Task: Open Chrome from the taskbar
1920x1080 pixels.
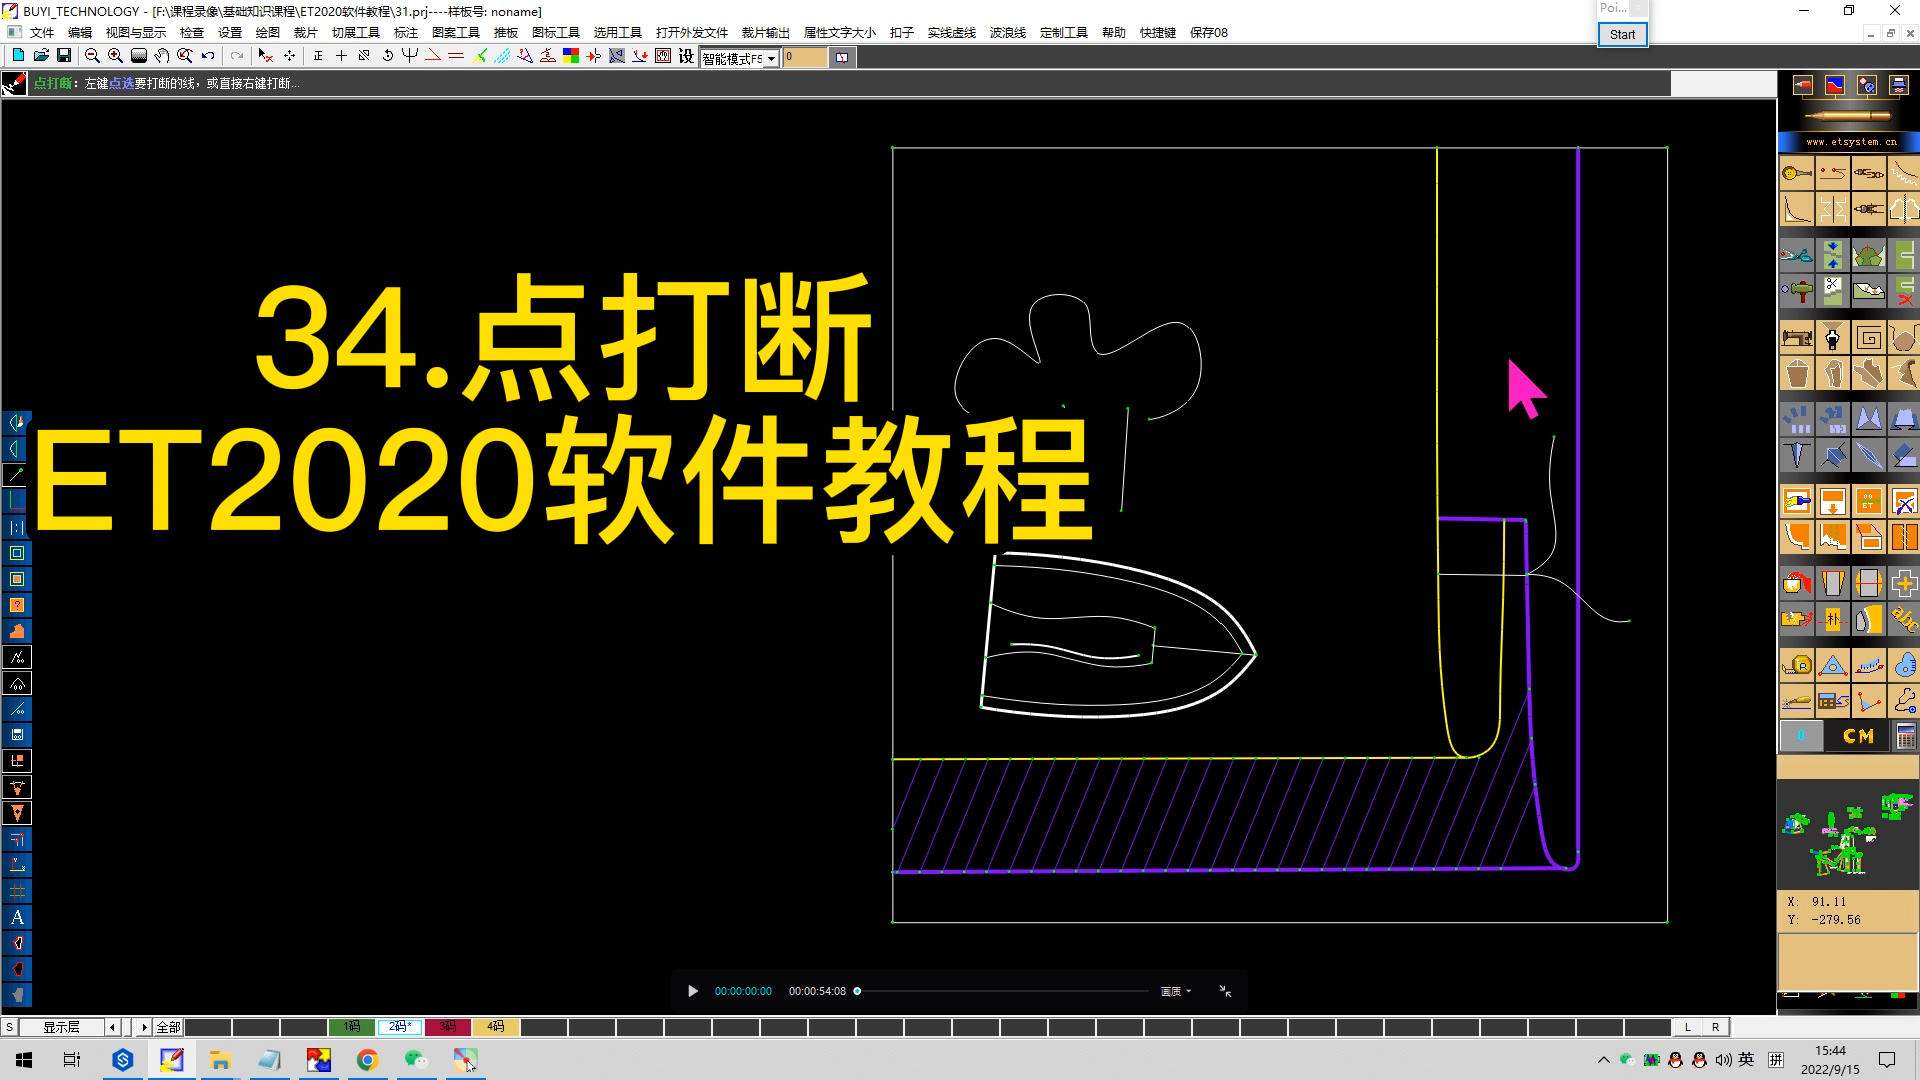Action: (367, 1060)
